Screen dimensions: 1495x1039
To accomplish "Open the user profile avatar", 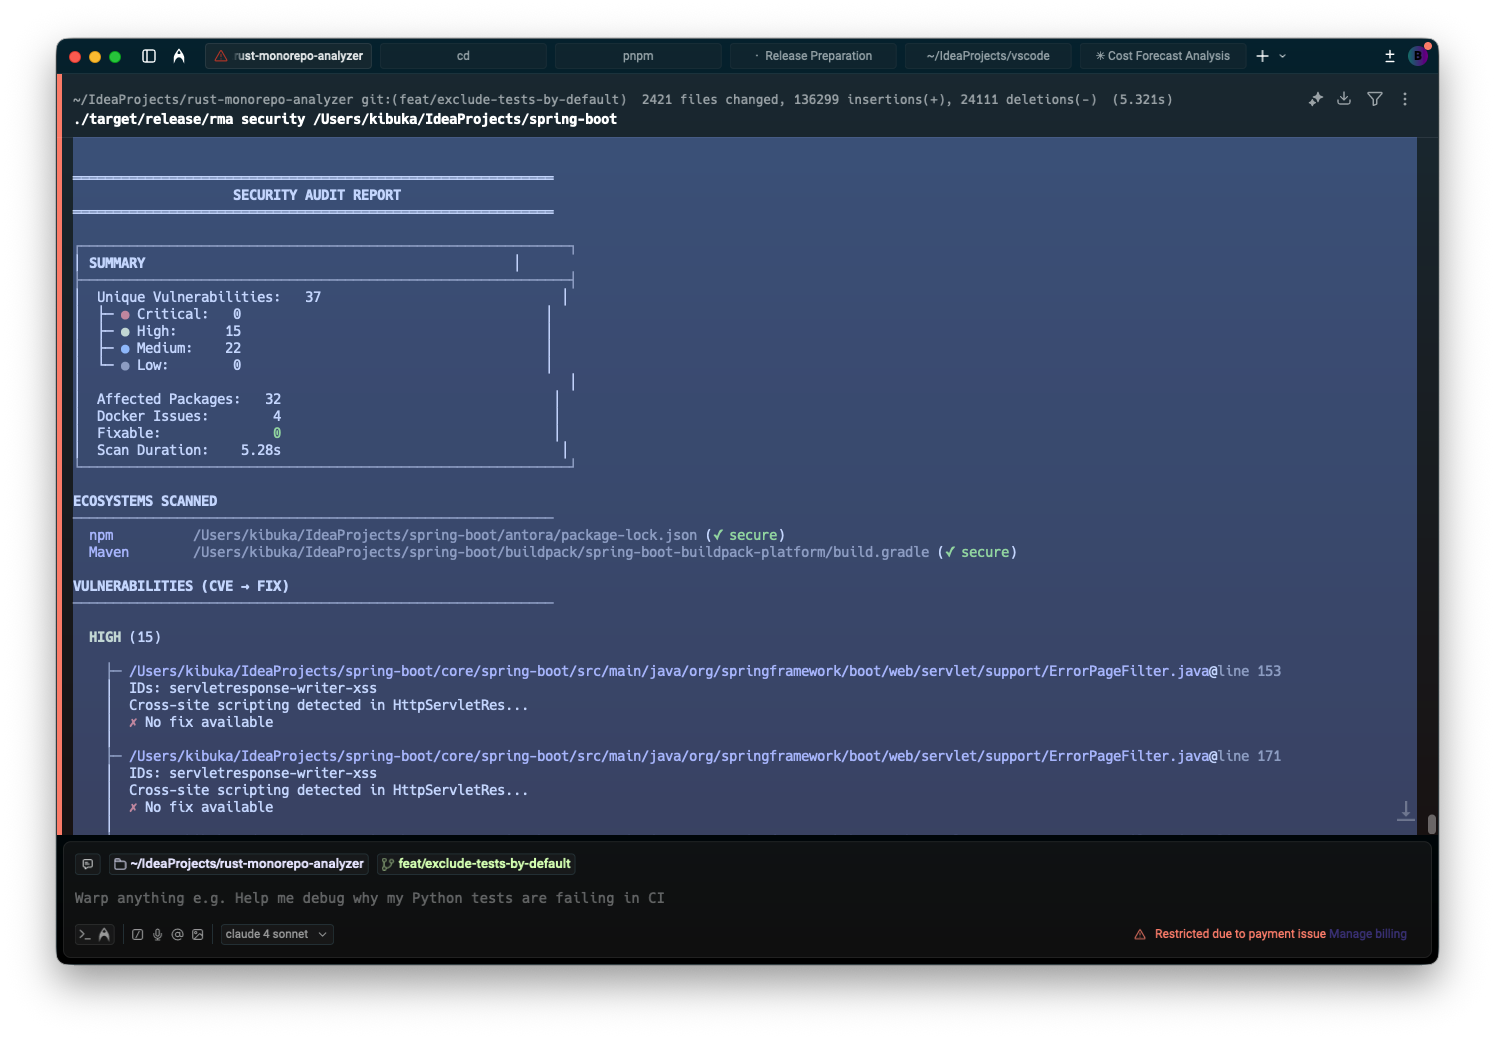I will [1418, 56].
